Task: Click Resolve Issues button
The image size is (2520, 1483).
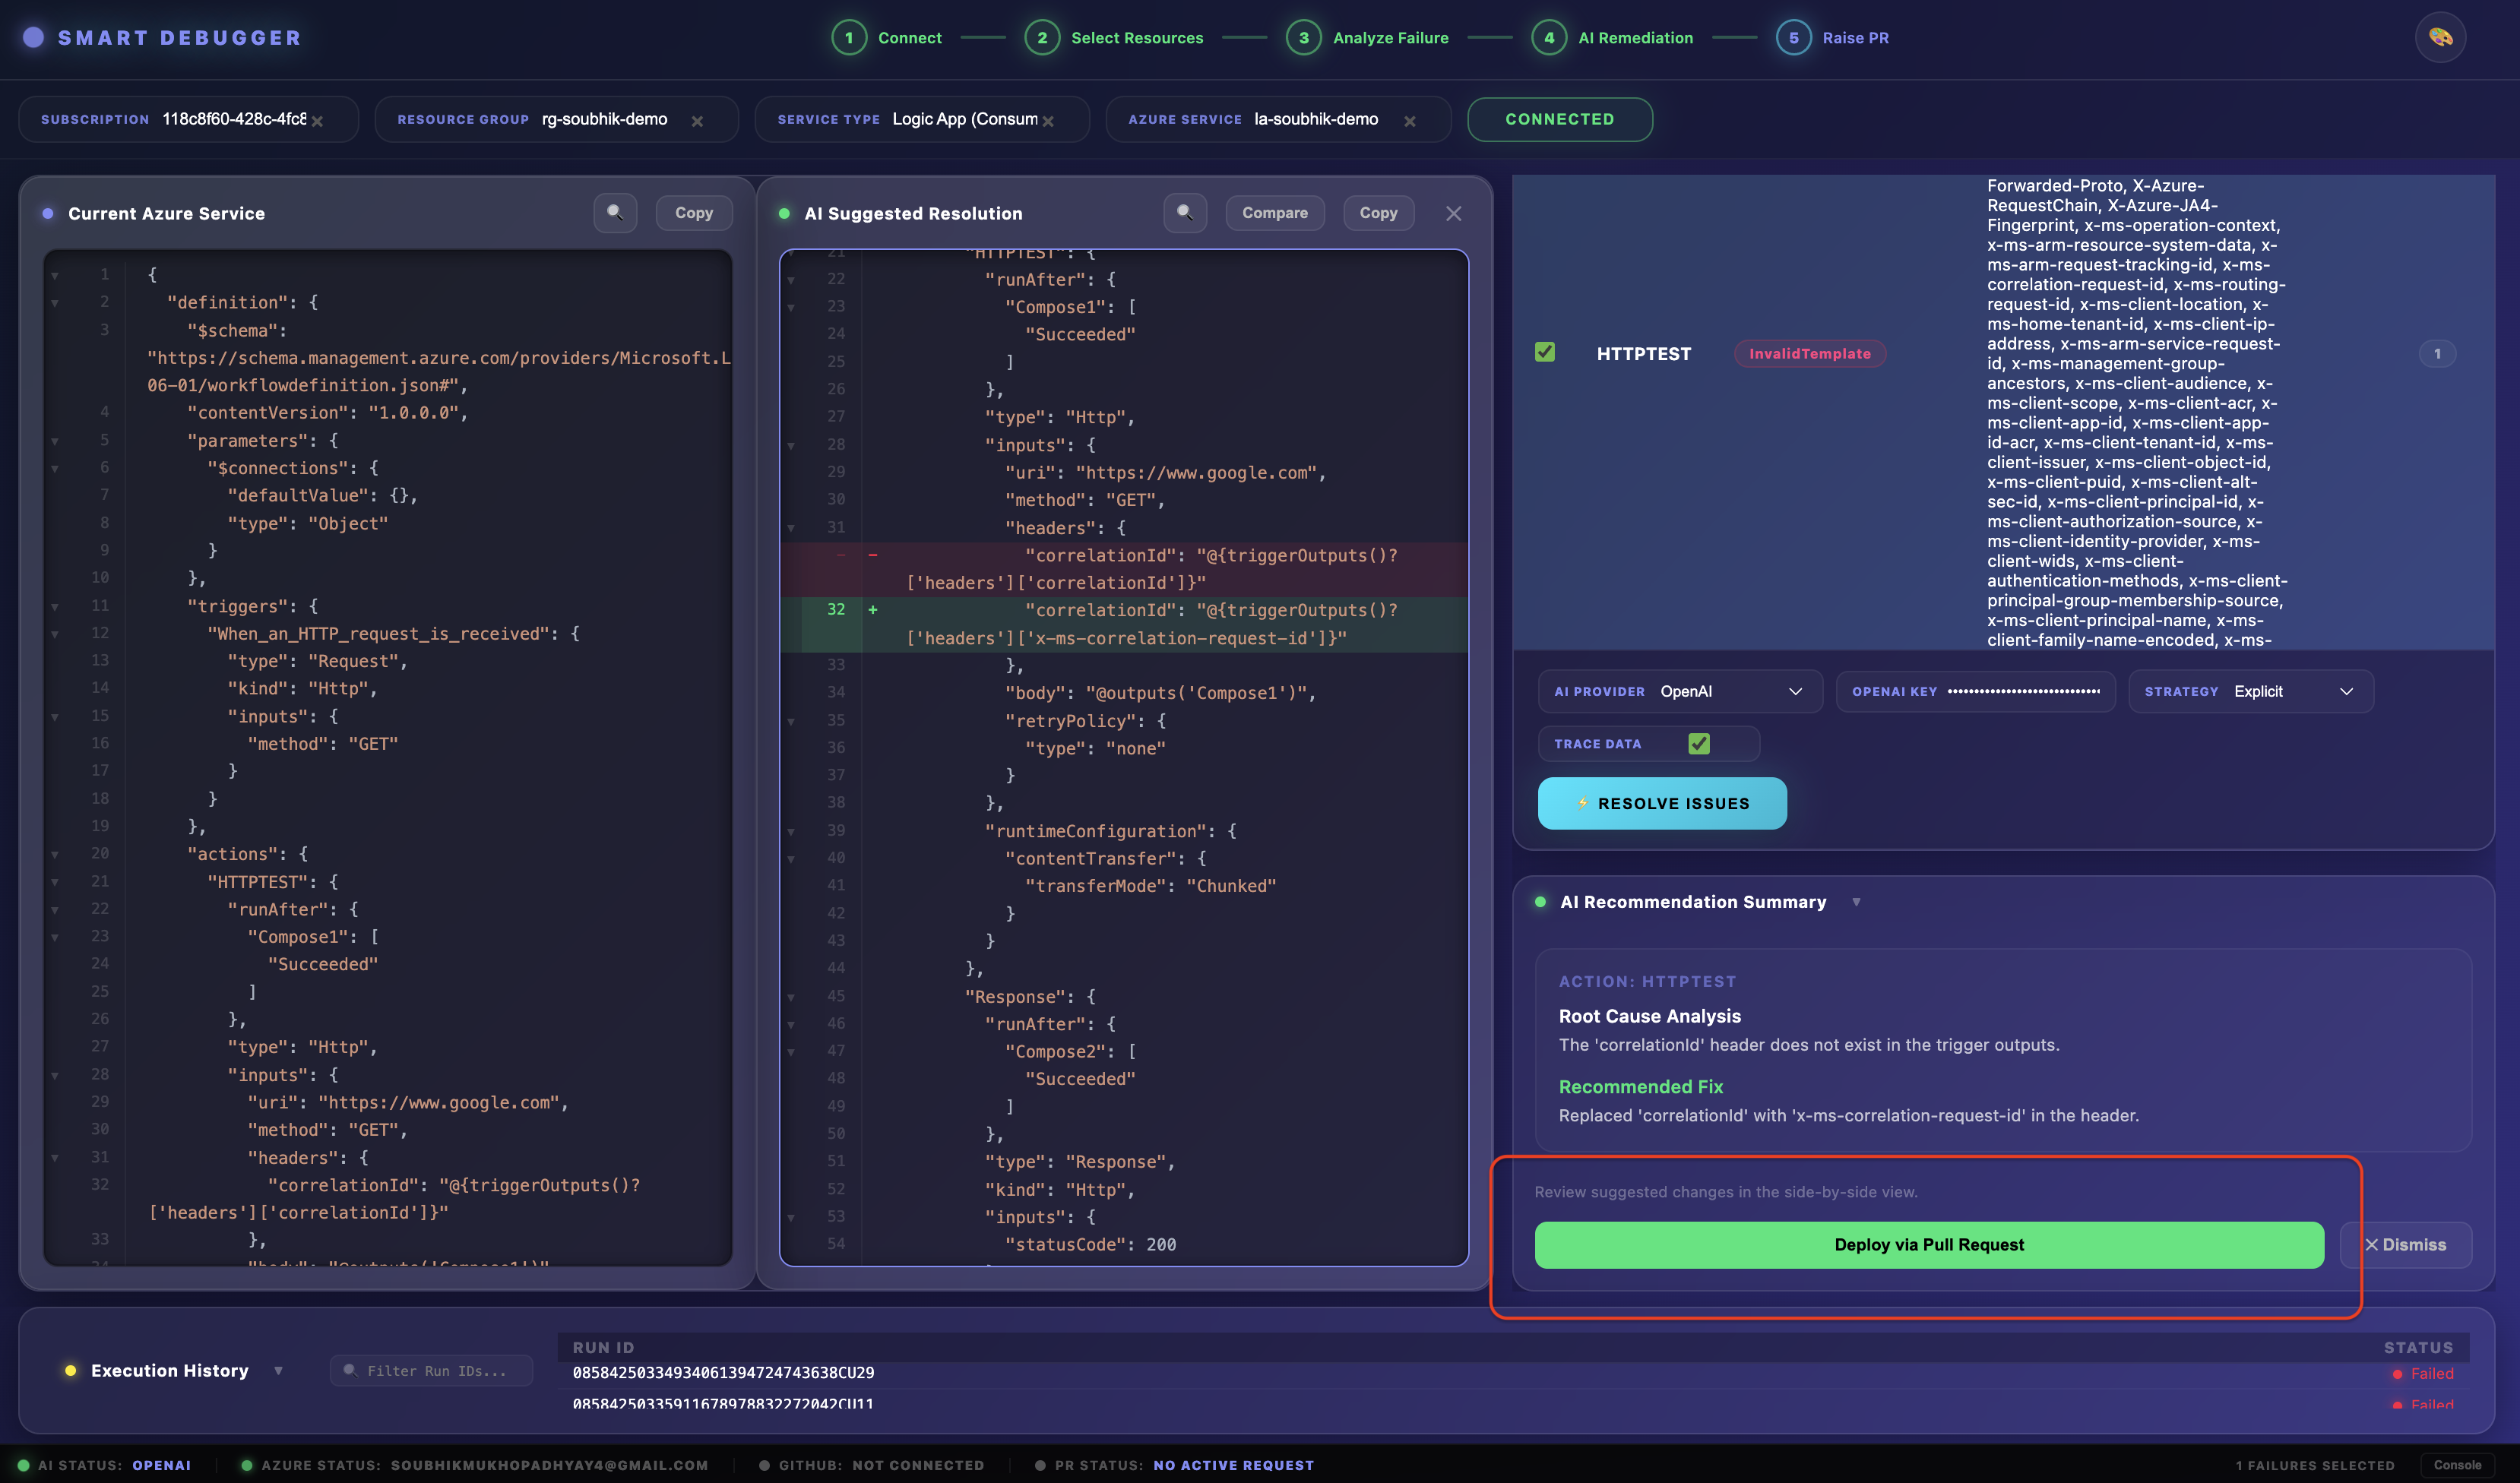Action: 1662,803
